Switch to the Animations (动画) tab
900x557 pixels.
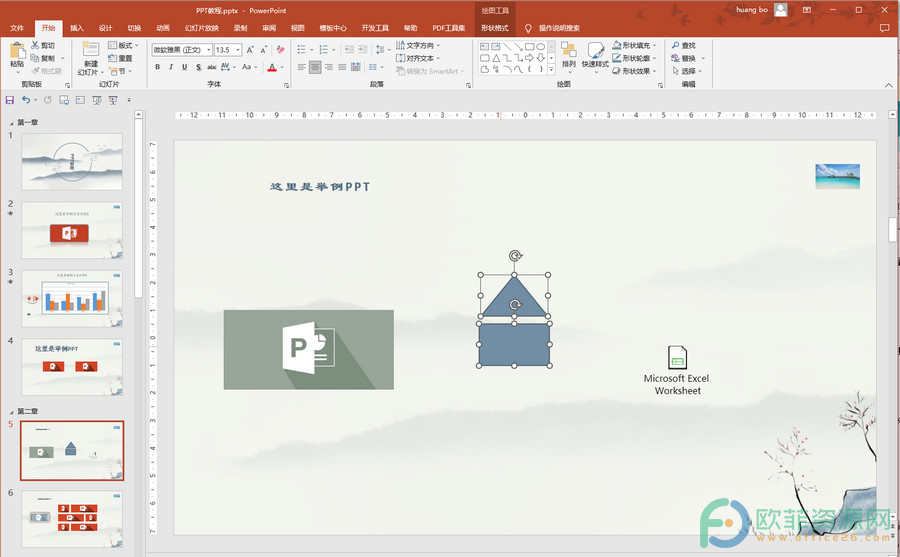(x=163, y=28)
